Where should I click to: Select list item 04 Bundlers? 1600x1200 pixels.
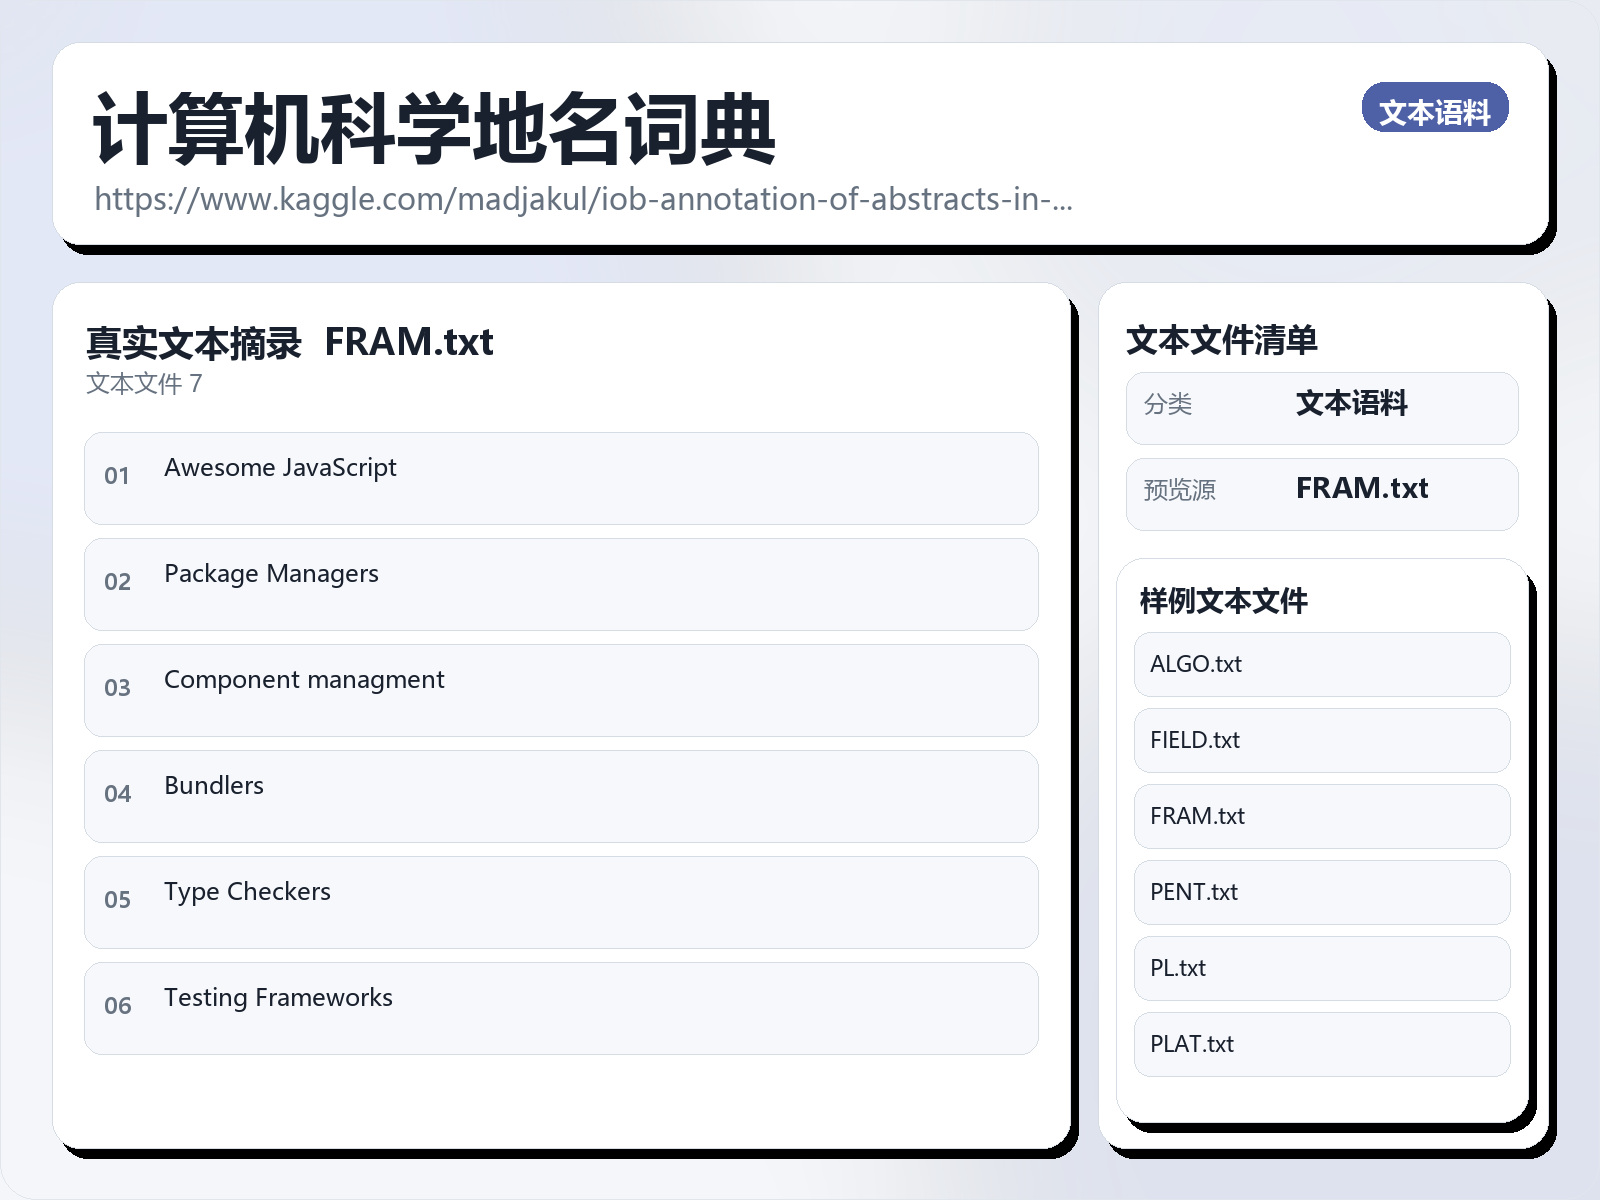(x=560, y=796)
